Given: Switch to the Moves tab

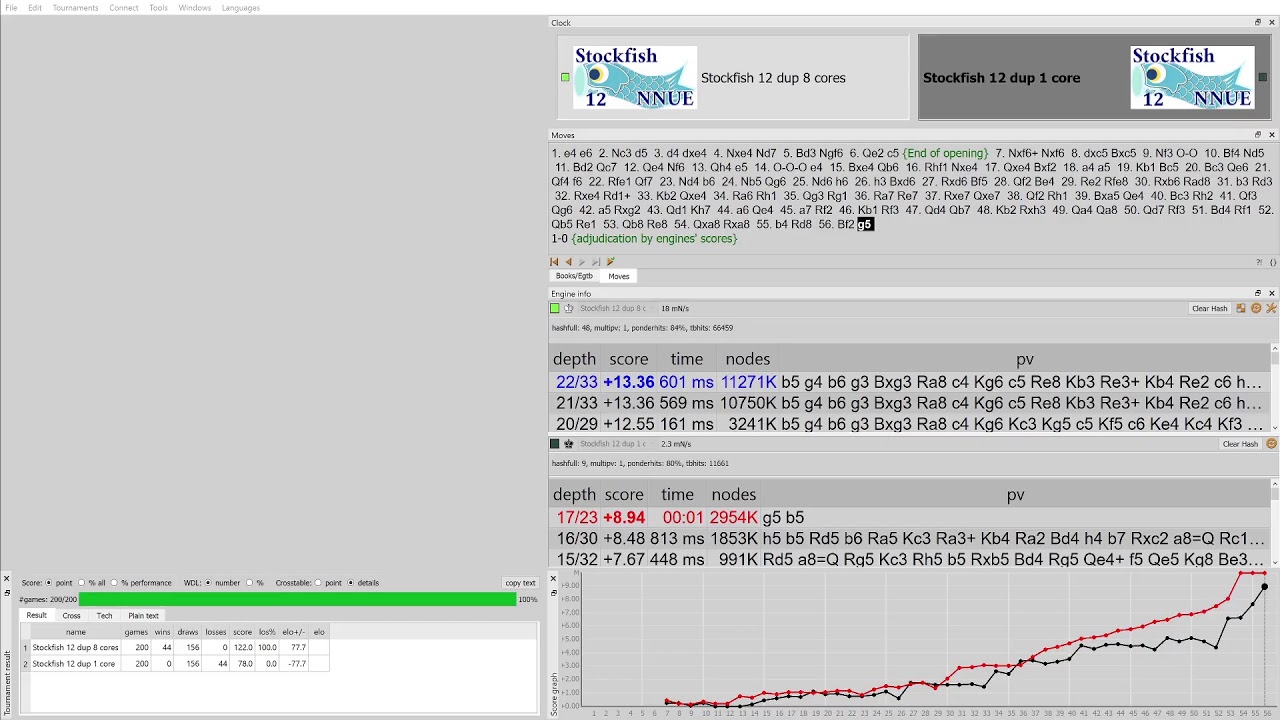Looking at the screenshot, I should [619, 276].
